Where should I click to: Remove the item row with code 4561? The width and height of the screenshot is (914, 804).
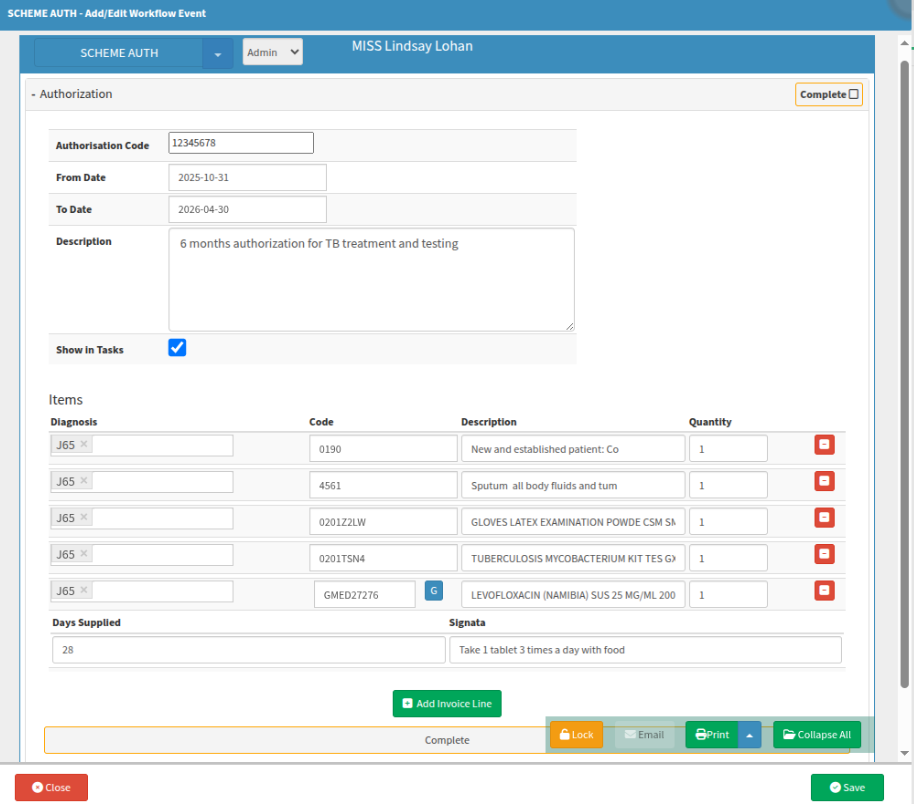coord(824,481)
